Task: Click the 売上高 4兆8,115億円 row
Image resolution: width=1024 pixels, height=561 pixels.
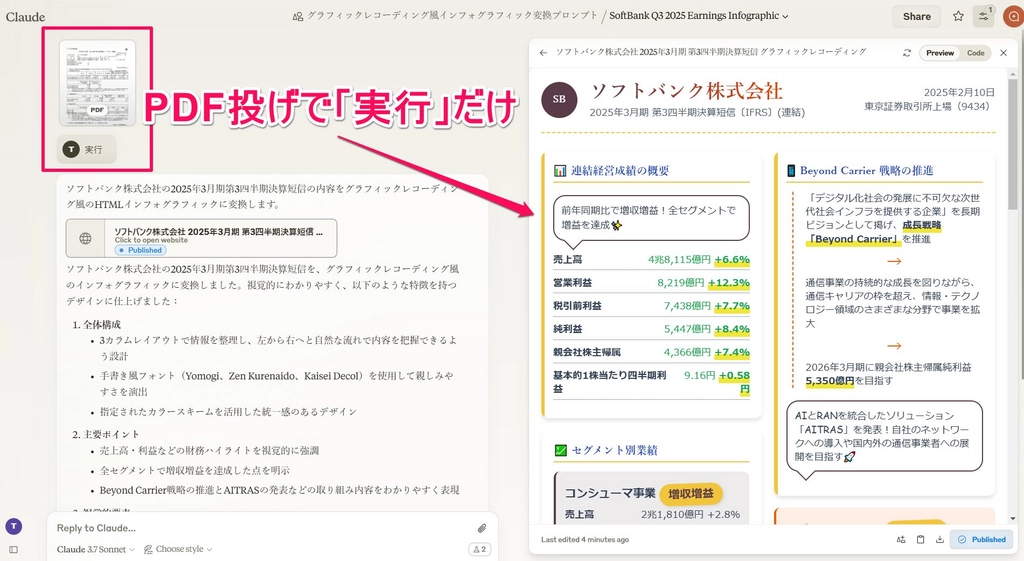Action: [651, 259]
